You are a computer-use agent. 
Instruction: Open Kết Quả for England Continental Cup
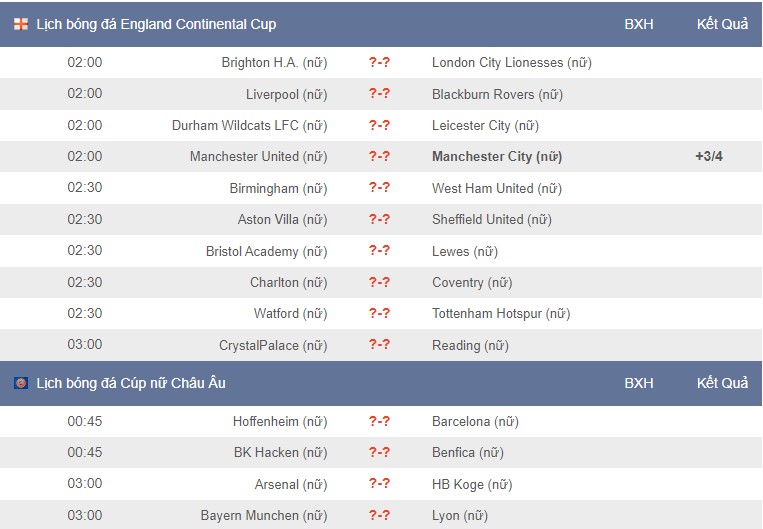[722, 24]
